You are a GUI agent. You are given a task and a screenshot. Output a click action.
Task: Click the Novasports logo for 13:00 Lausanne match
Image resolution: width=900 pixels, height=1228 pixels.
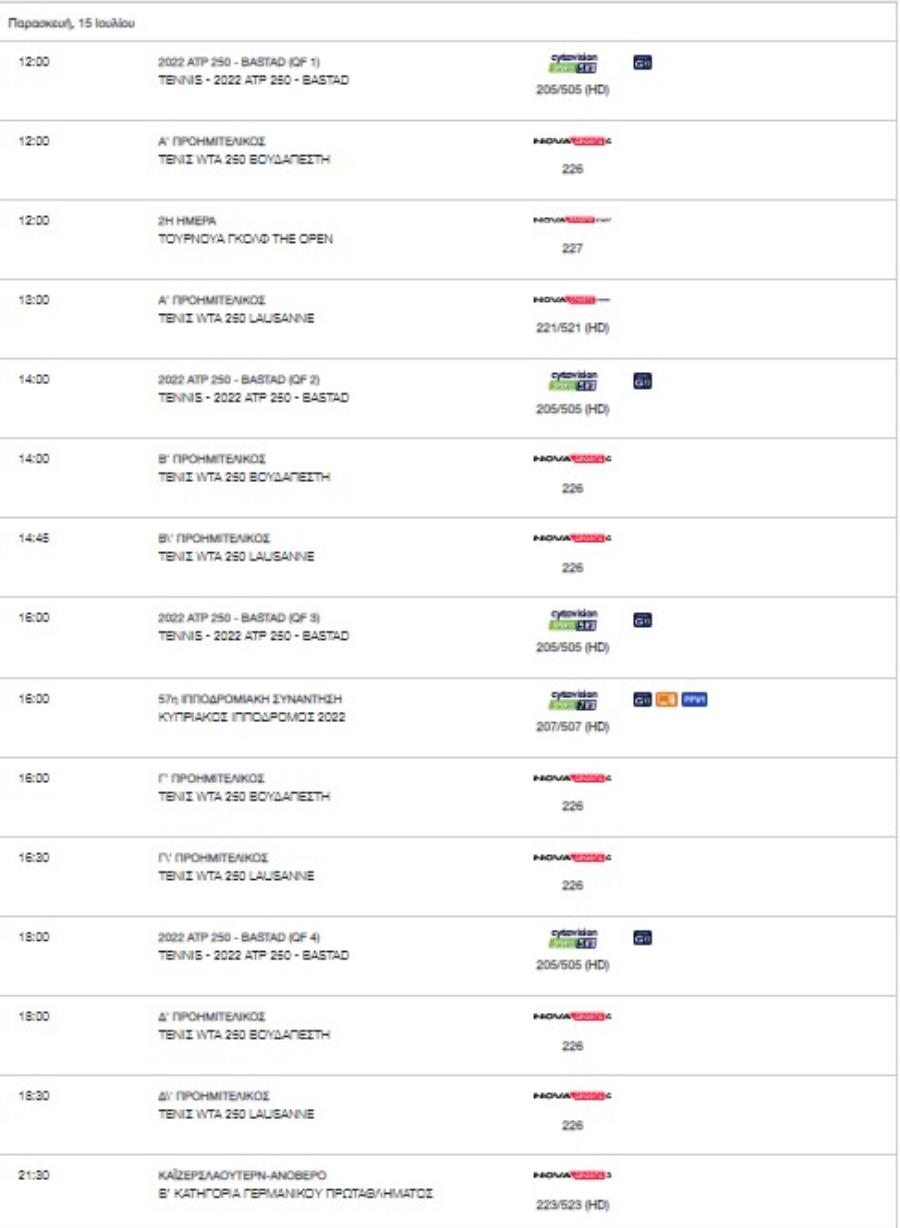tap(573, 300)
